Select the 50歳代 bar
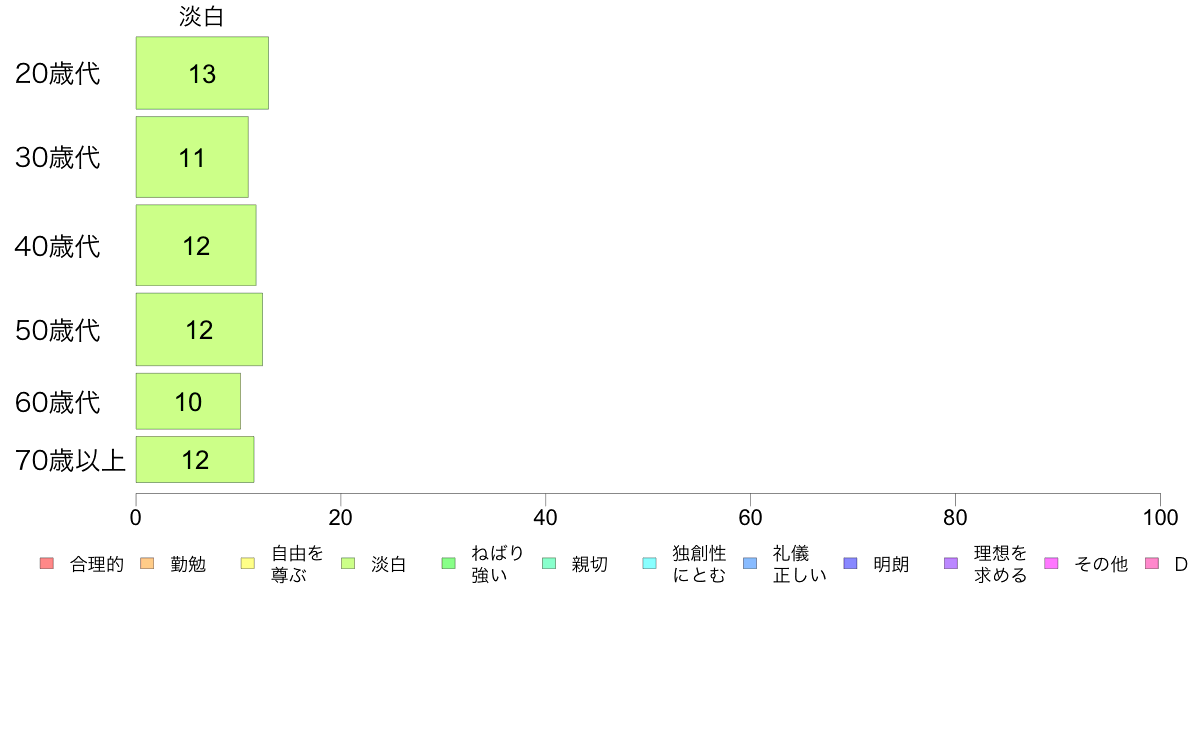Viewport: 1188px width, 736px height. point(199,330)
